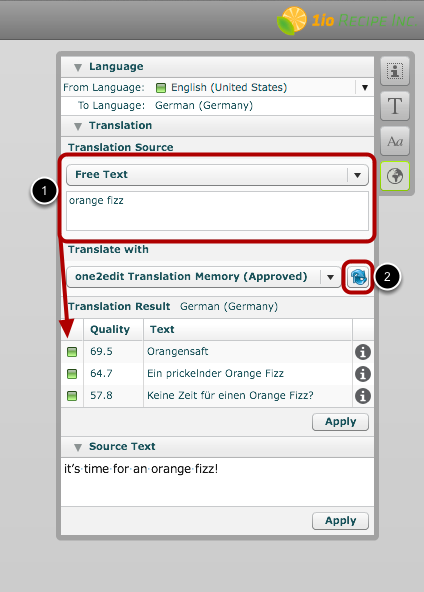Open the info panel icon in the sidebar

point(395,71)
